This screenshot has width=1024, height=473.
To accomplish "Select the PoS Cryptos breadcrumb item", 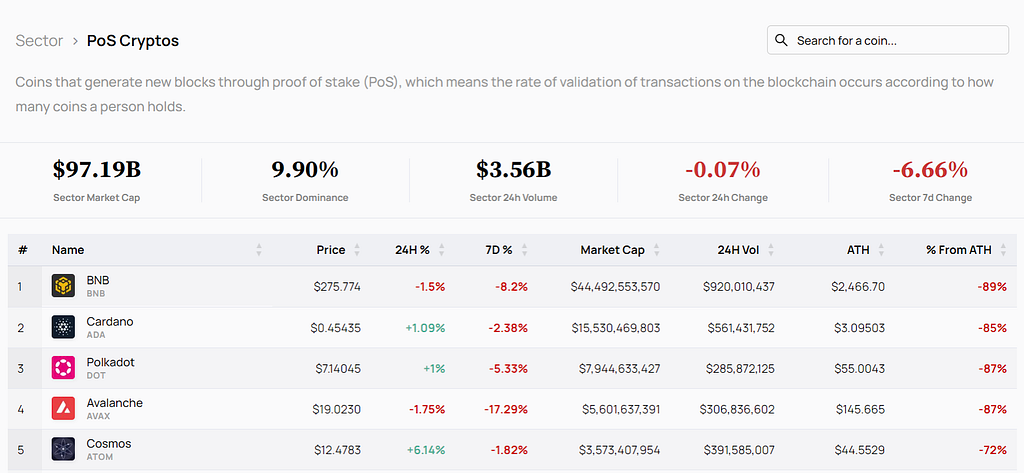I will point(133,41).
